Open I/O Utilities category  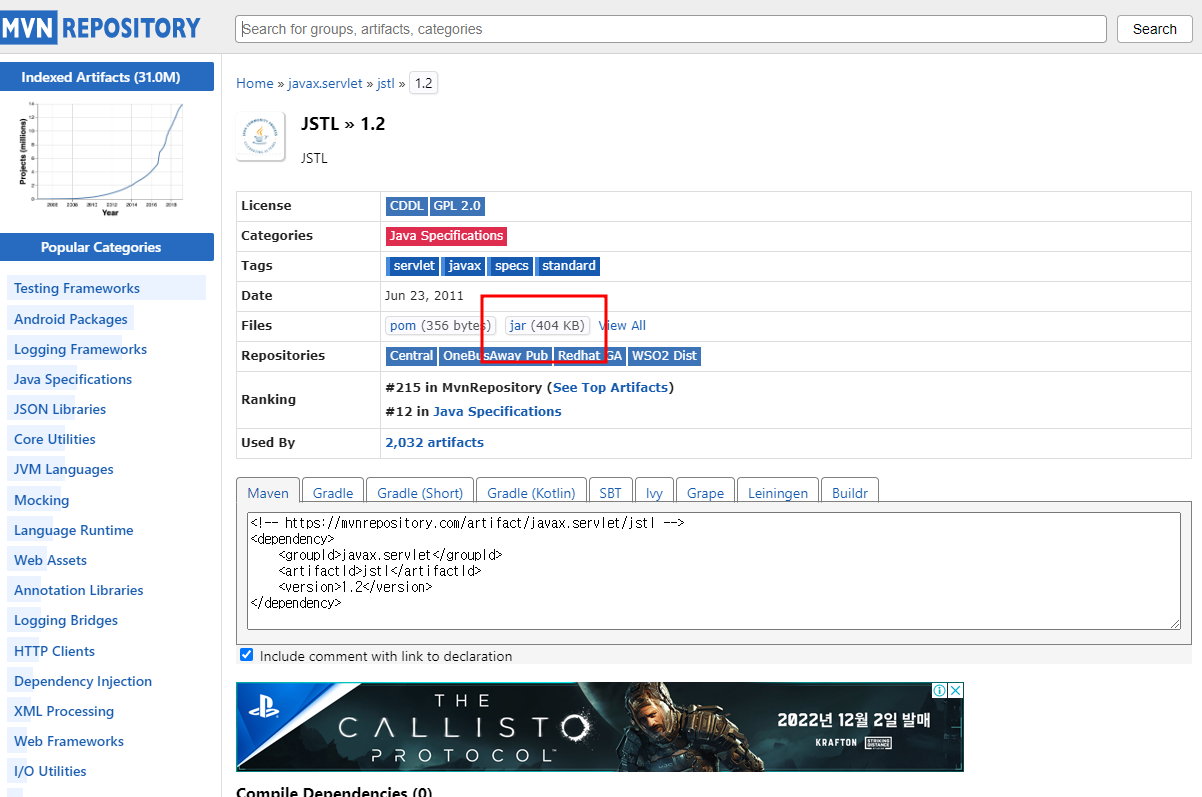click(50, 771)
